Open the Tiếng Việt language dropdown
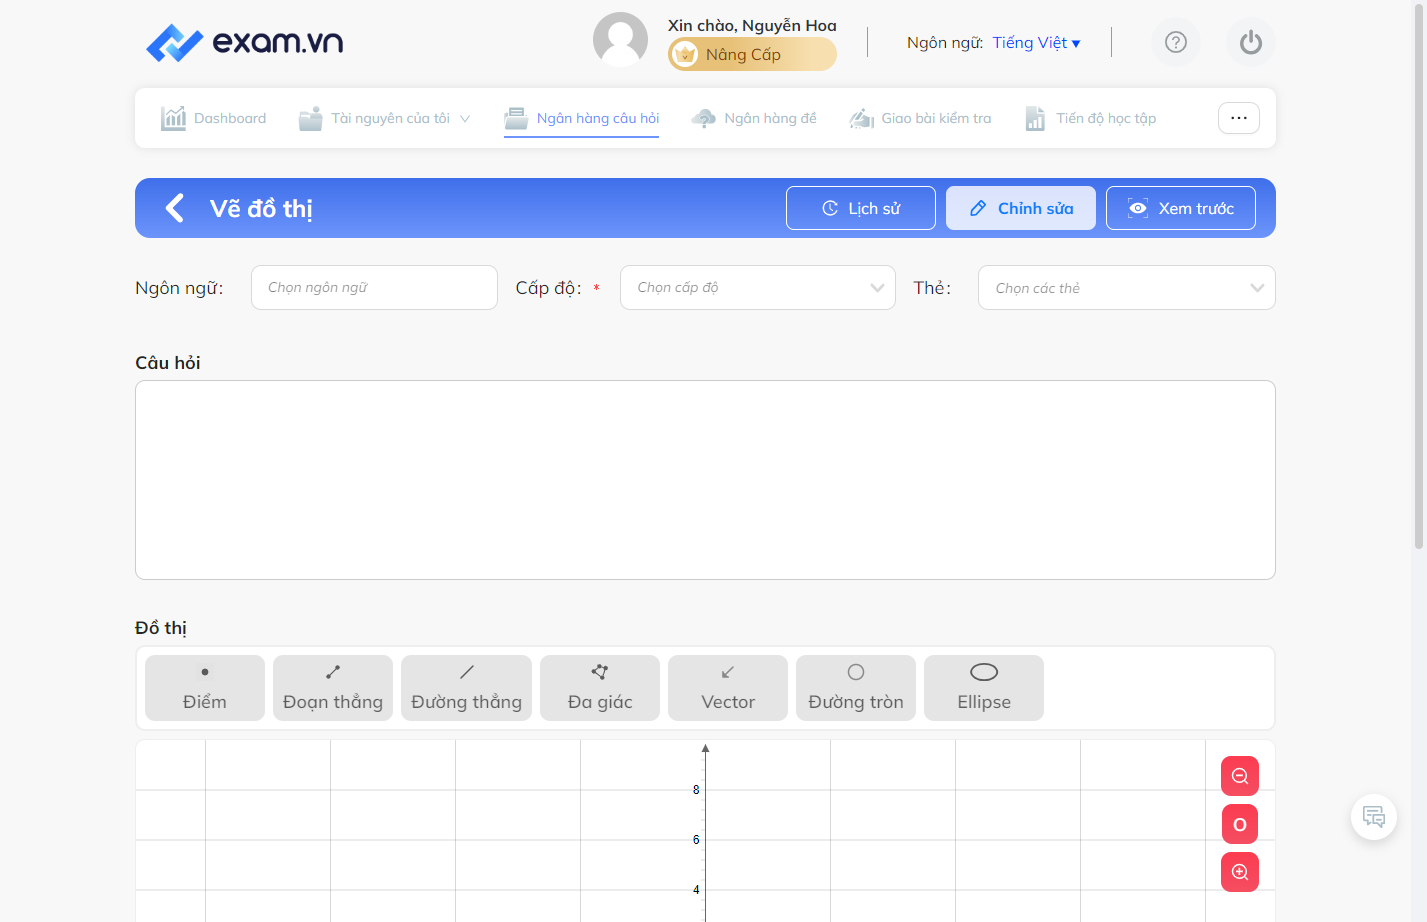 click(x=1036, y=43)
